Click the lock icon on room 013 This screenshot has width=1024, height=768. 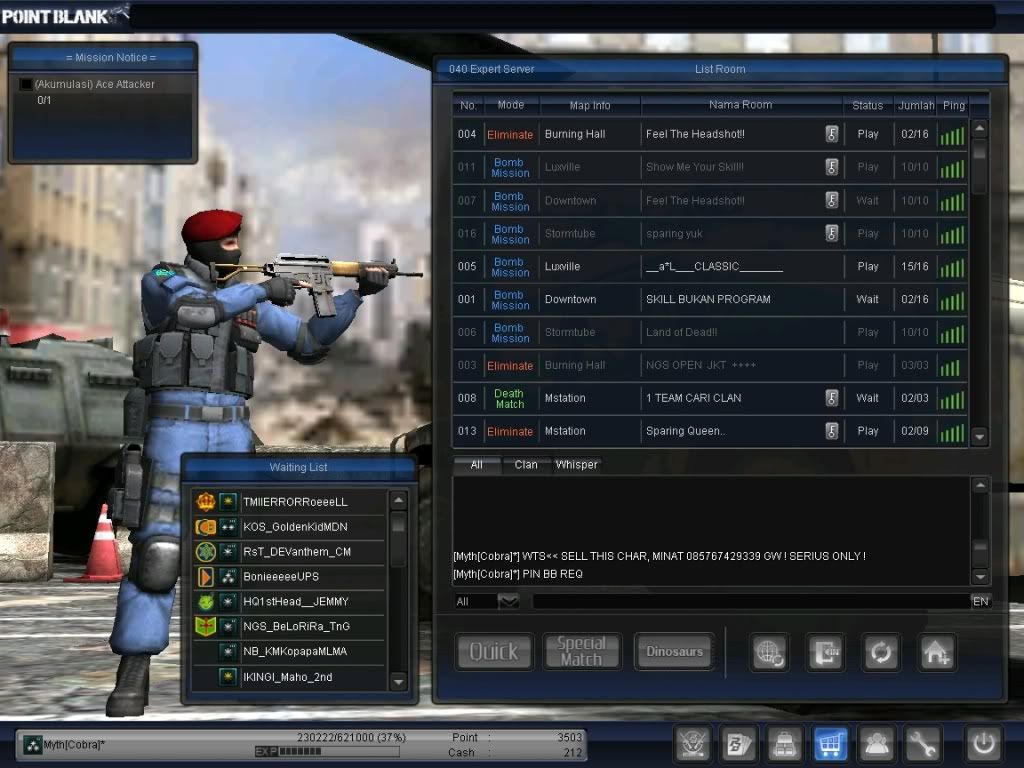coord(831,431)
